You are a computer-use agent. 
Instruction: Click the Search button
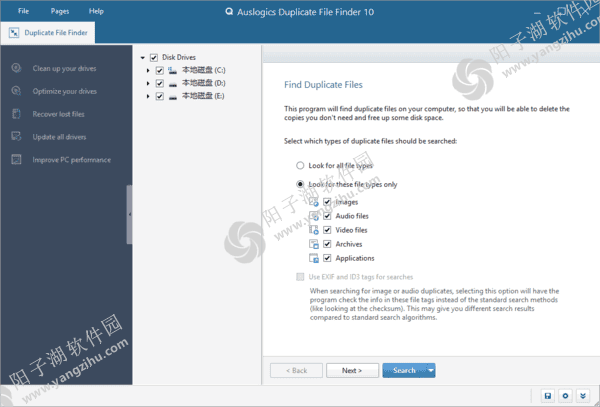tap(404, 370)
